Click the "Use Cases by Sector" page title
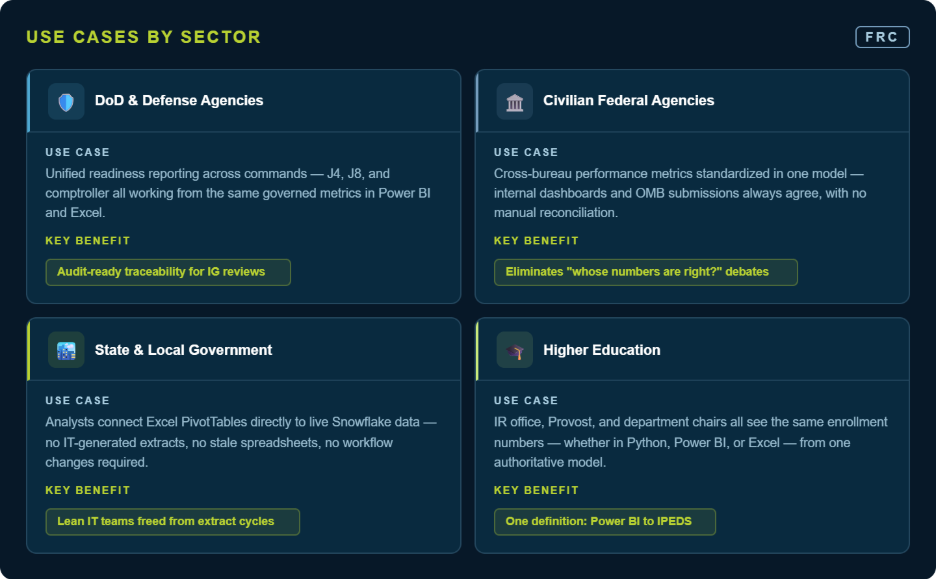Viewport: 936px width, 579px height. (143, 37)
